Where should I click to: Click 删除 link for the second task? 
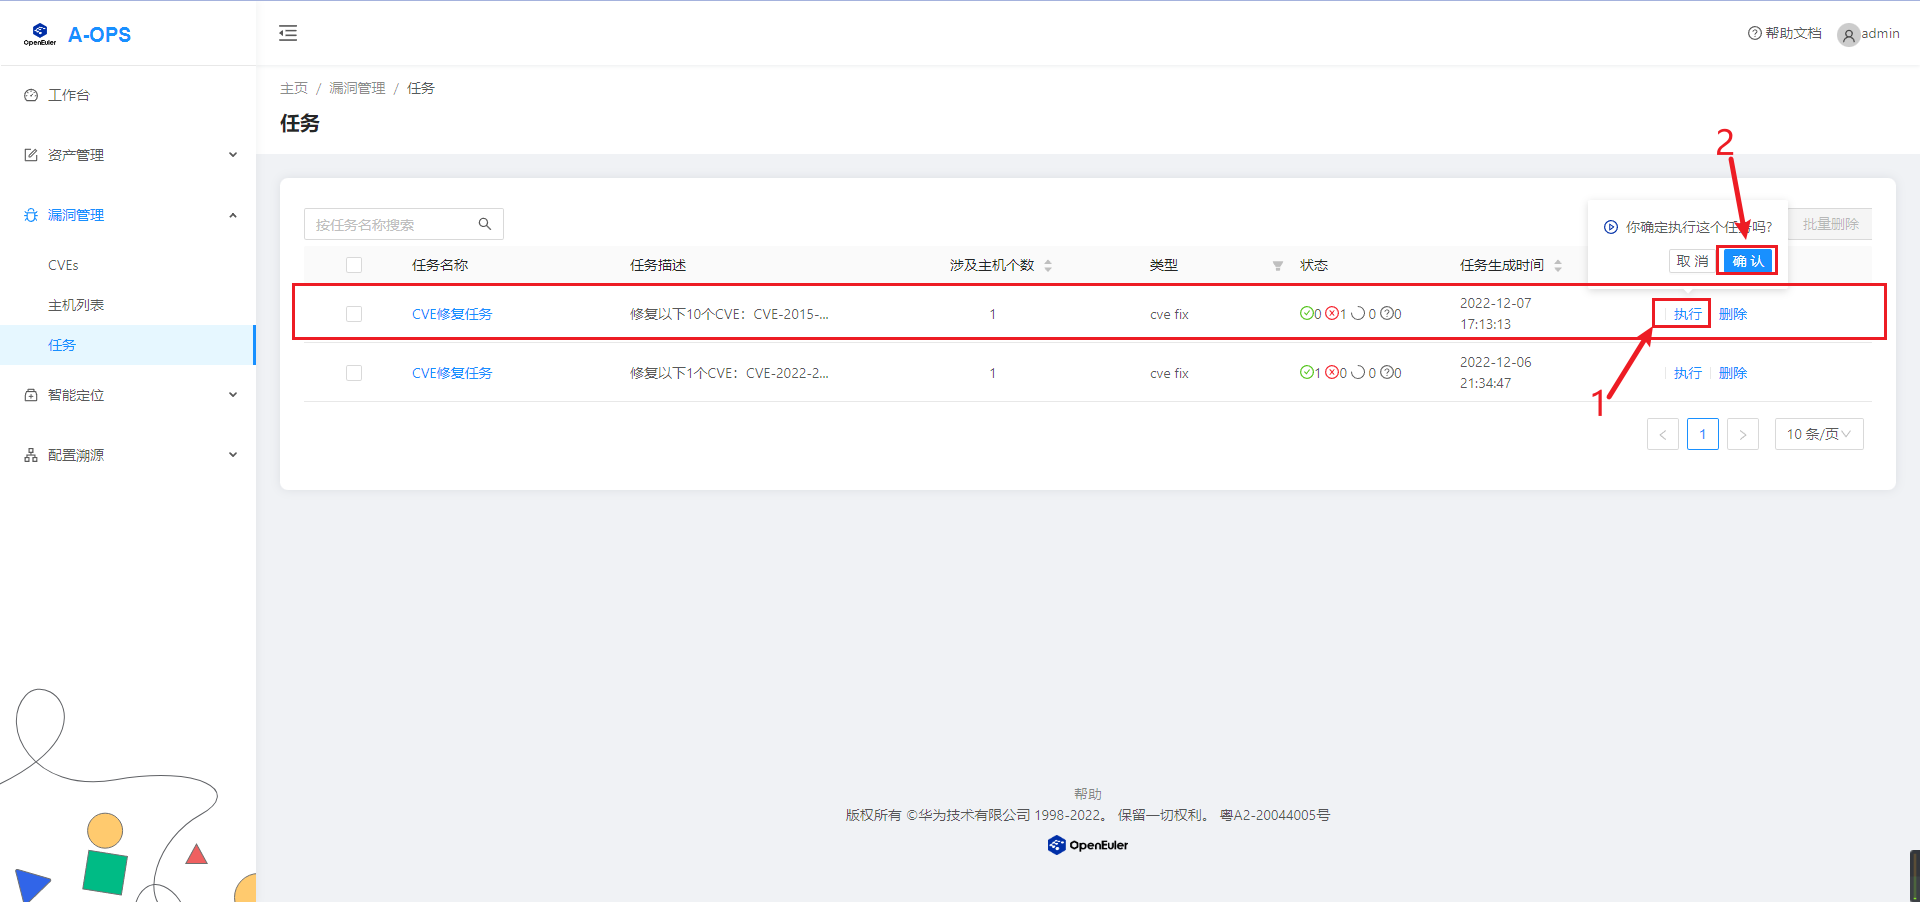(1732, 373)
